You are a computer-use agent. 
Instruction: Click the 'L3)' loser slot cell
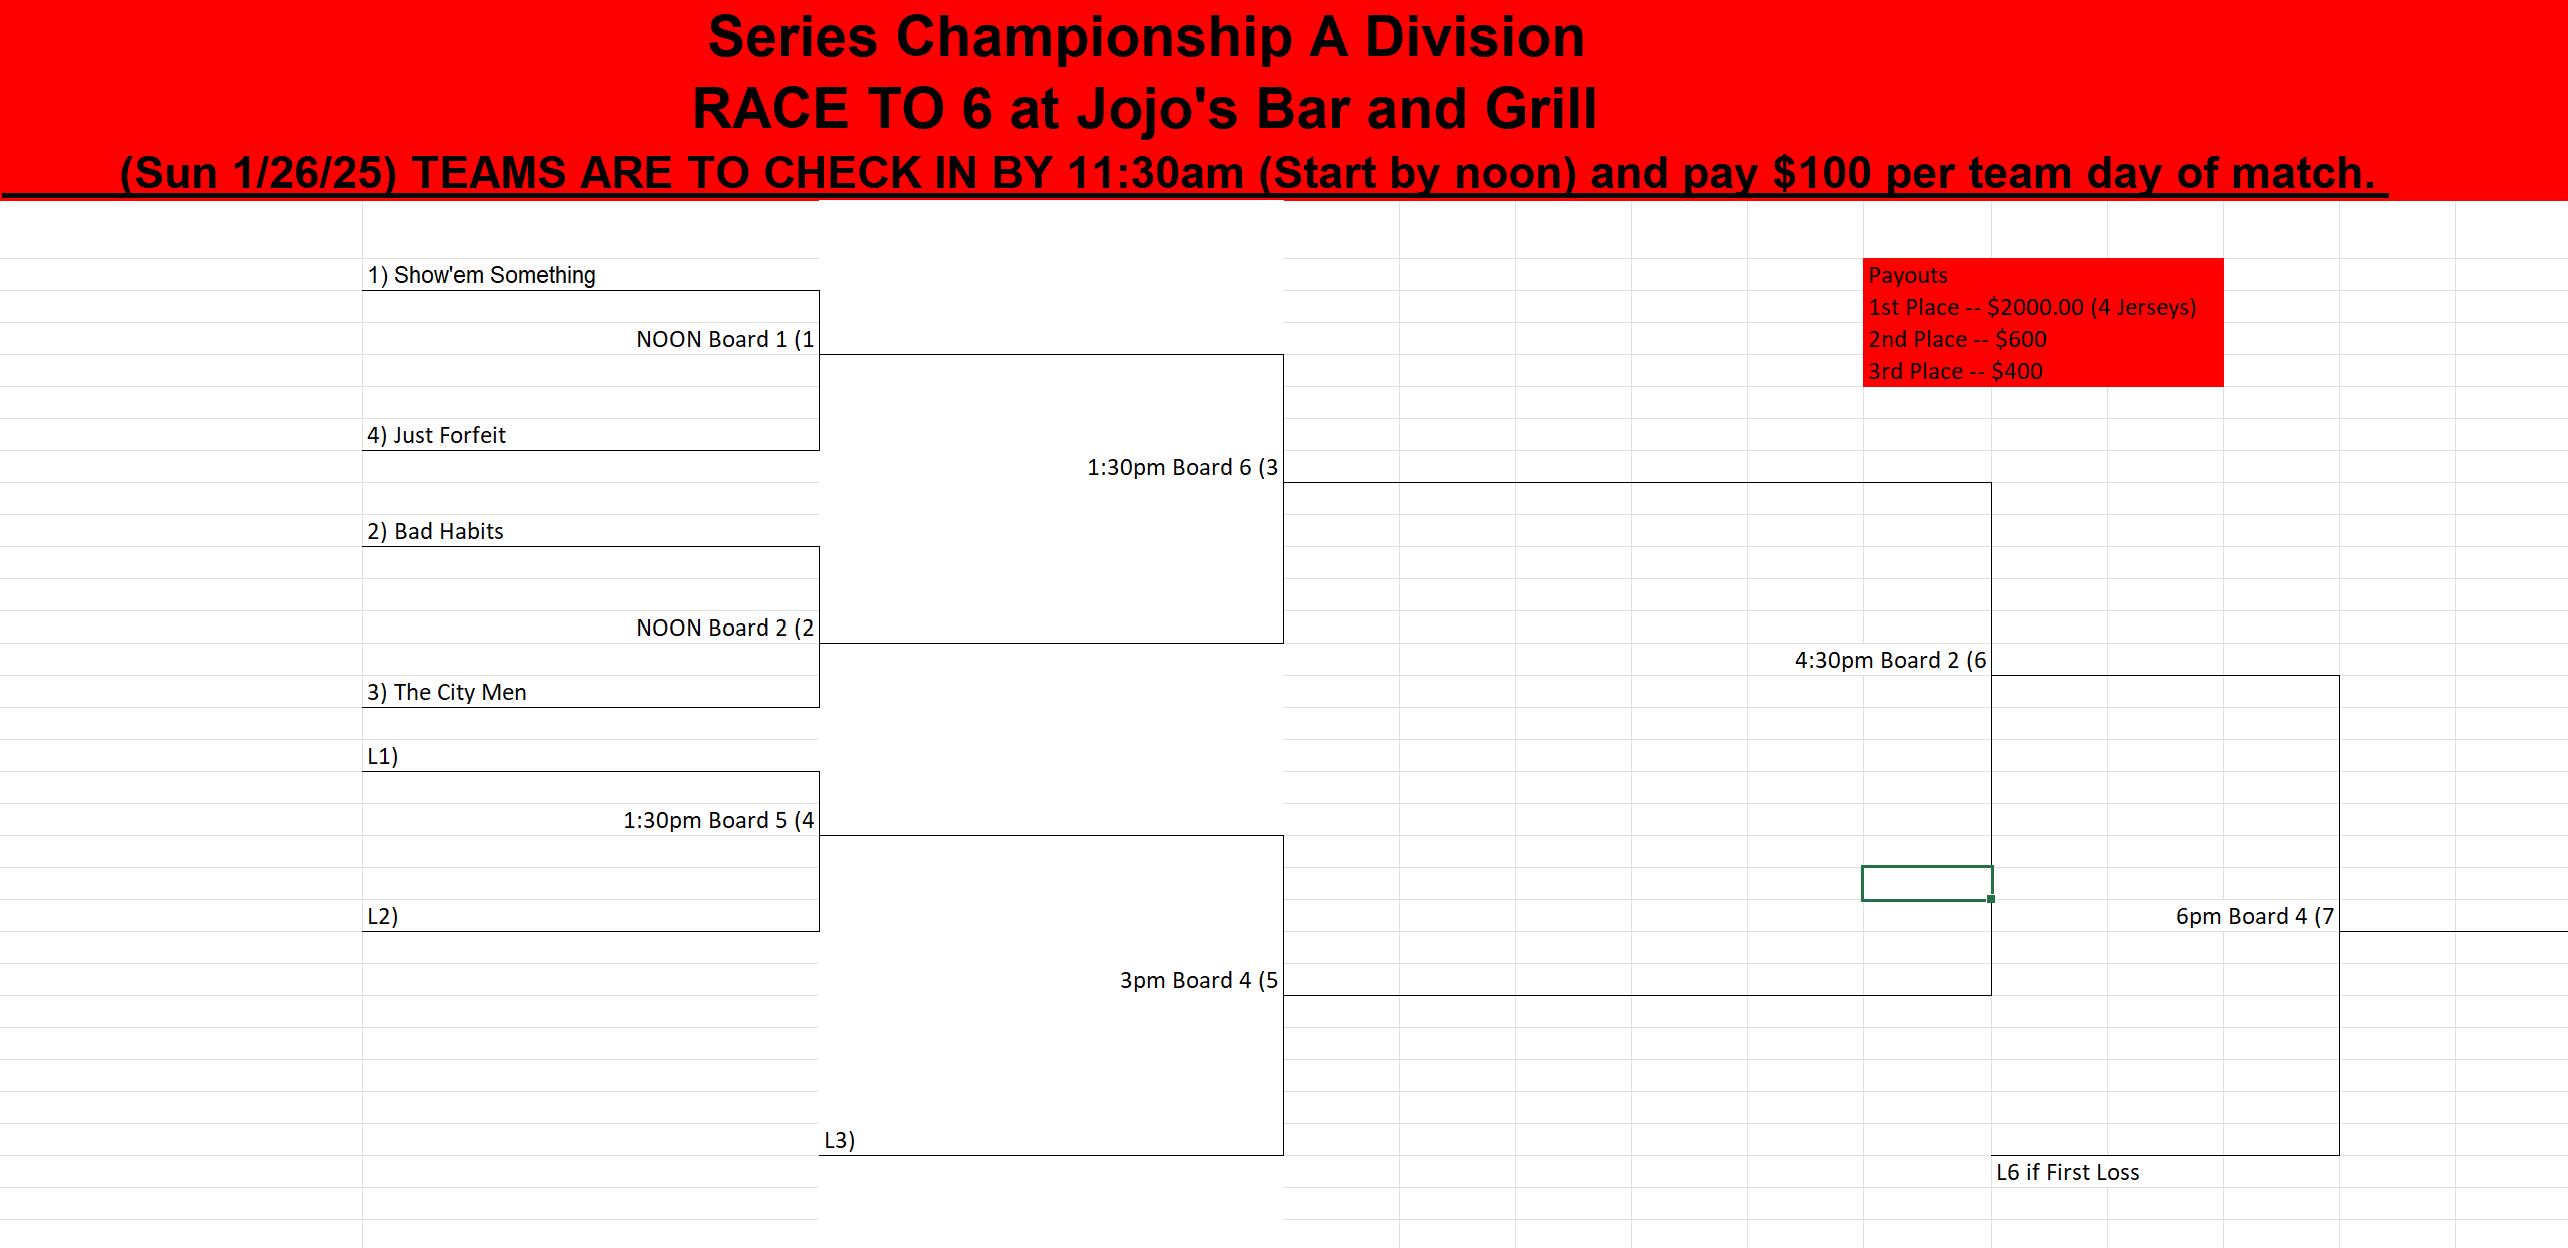1051,1140
